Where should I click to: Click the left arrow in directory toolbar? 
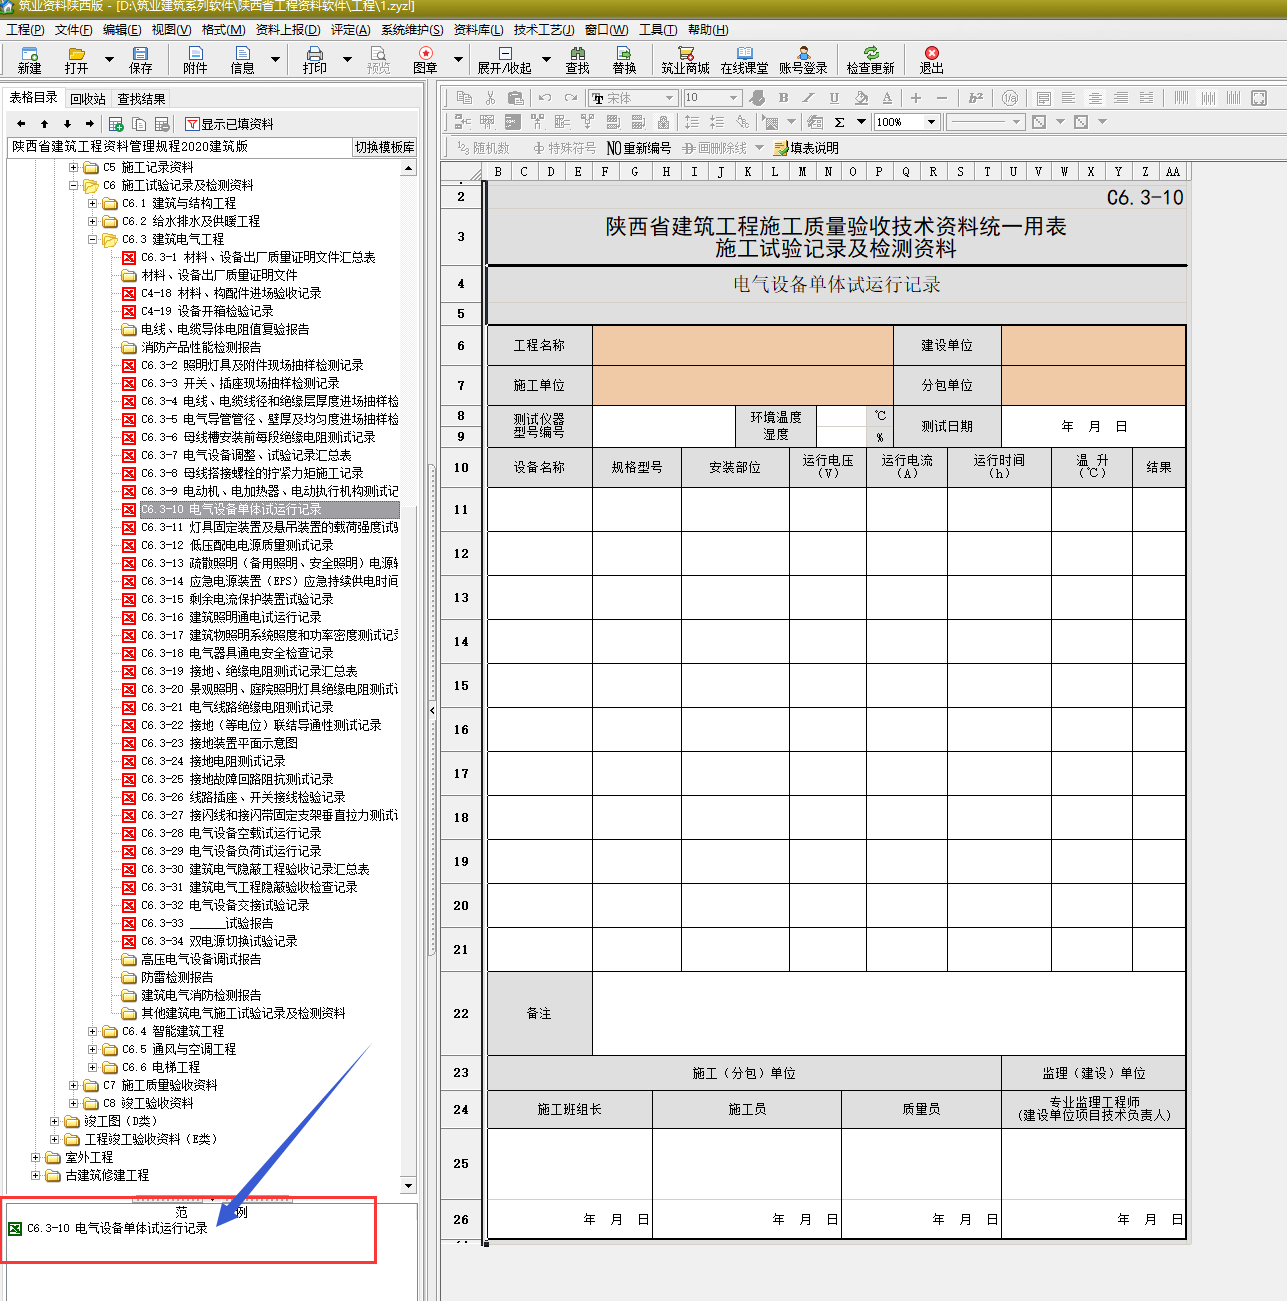(21, 124)
